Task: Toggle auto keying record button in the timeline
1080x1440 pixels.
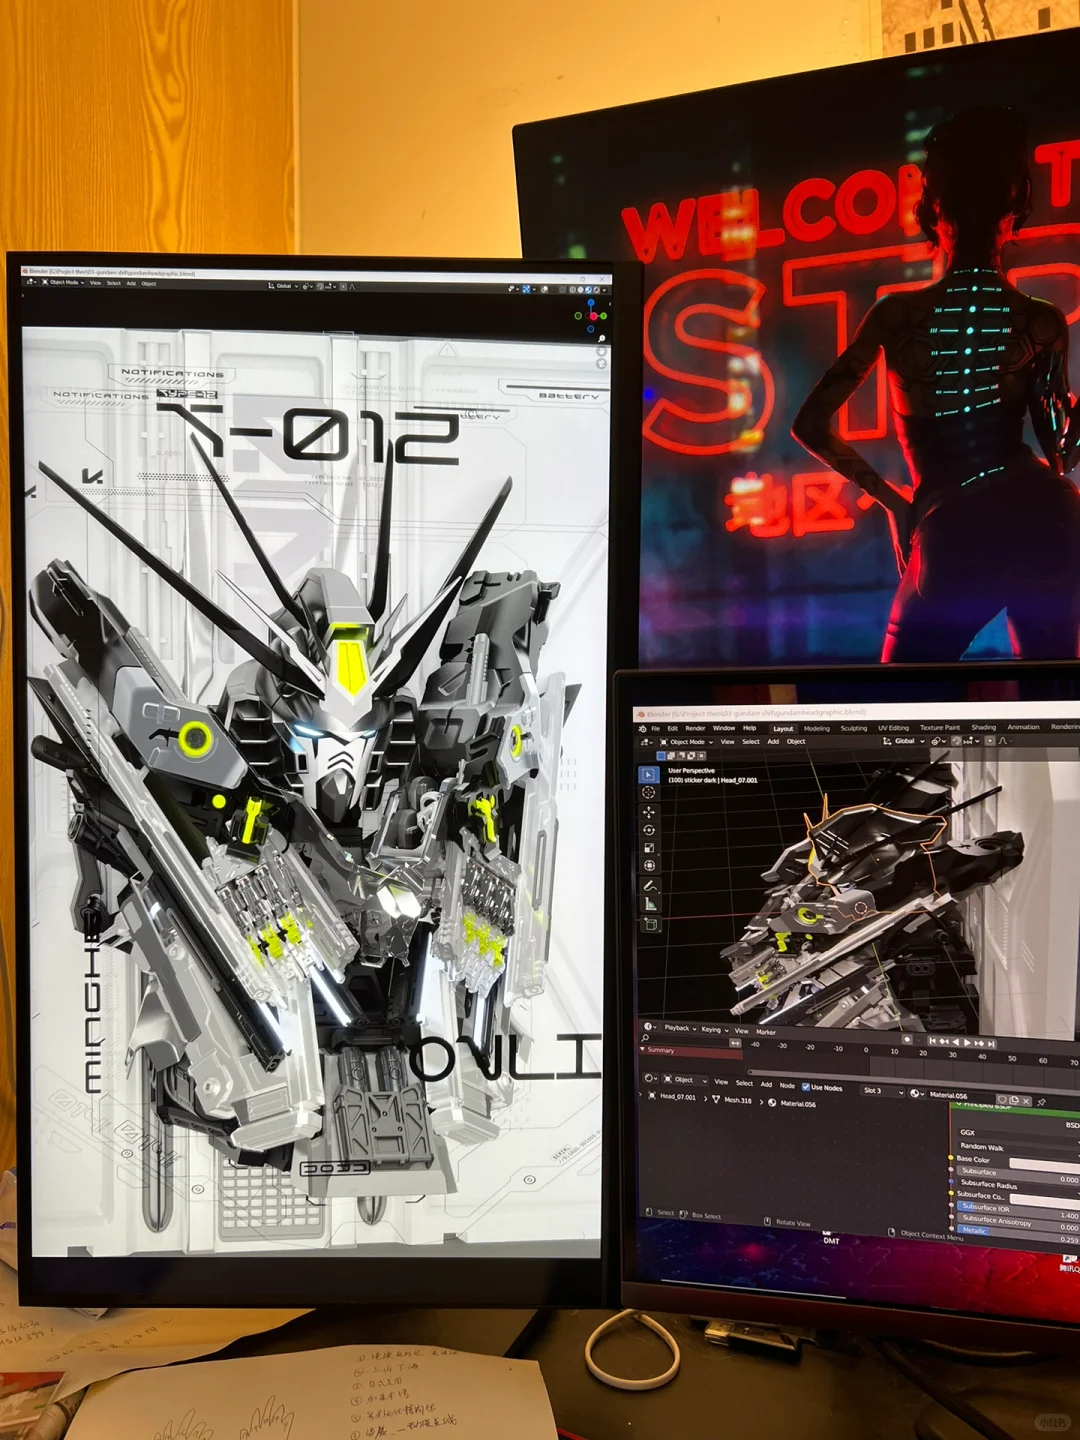Action: pos(907,1040)
